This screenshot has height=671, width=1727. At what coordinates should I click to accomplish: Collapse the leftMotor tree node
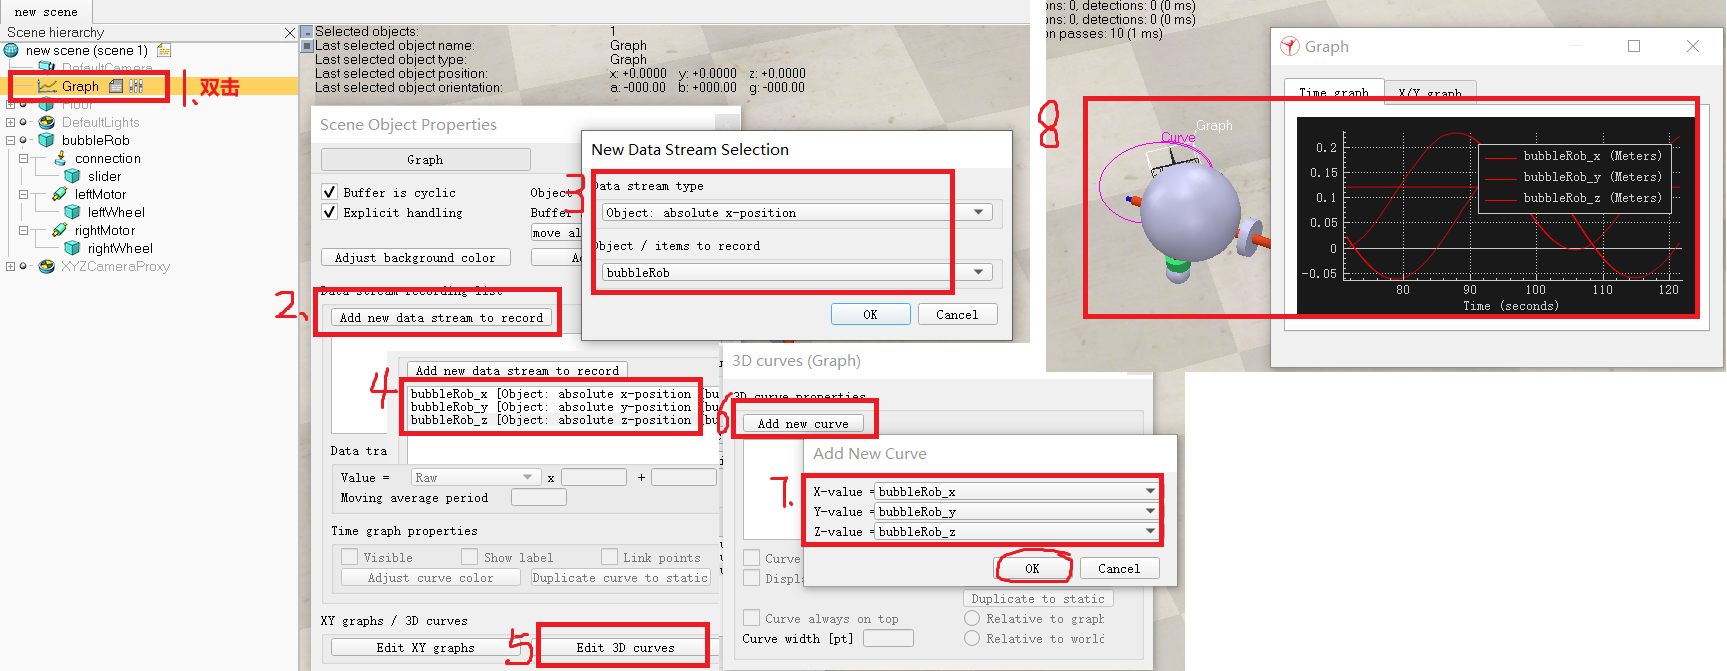click(x=23, y=194)
